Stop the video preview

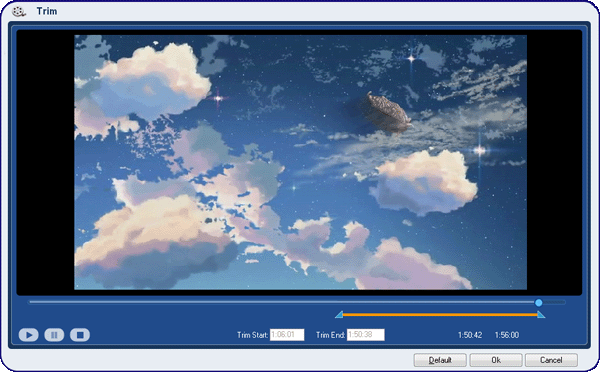tap(80, 335)
